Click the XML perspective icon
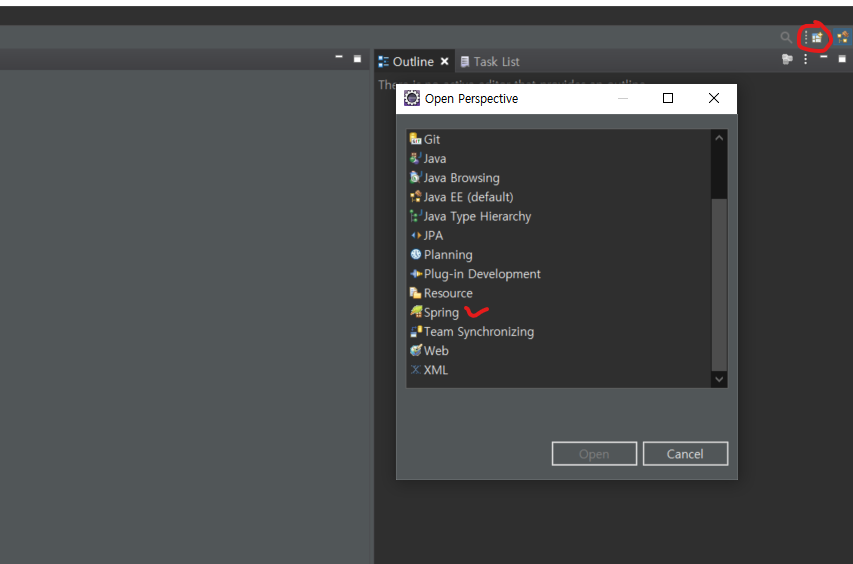The image size is (853, 564). click(x=416, y=370)
